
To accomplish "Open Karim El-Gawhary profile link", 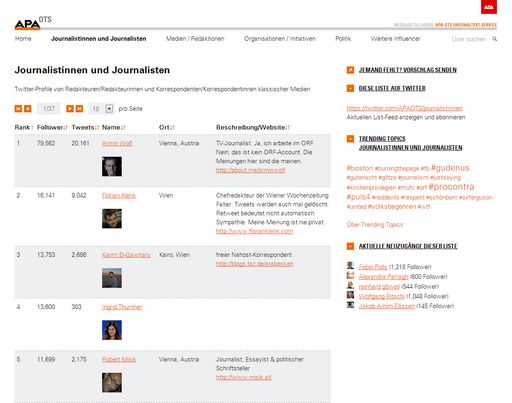I will 126,255.
